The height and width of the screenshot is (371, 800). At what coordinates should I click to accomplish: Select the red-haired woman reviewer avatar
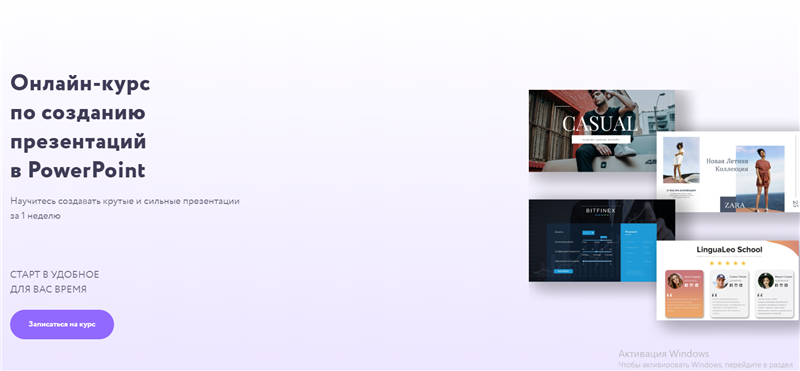tap(676, 280)
